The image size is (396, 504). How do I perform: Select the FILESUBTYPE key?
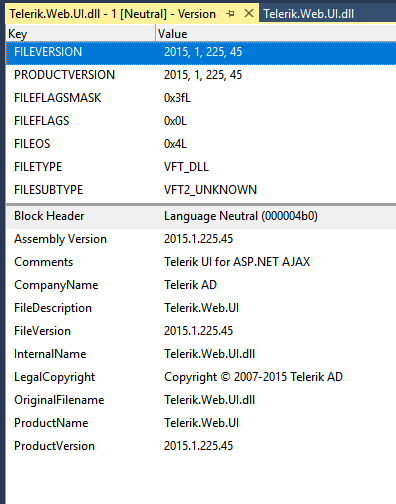point(48,190)
